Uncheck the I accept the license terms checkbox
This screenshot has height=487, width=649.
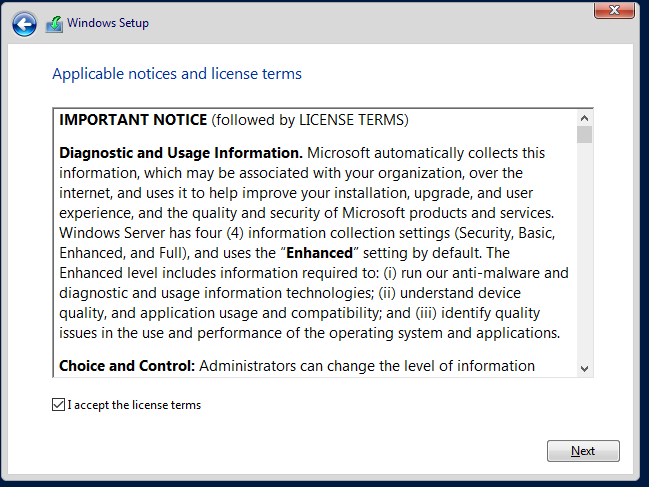pos(58,405)
